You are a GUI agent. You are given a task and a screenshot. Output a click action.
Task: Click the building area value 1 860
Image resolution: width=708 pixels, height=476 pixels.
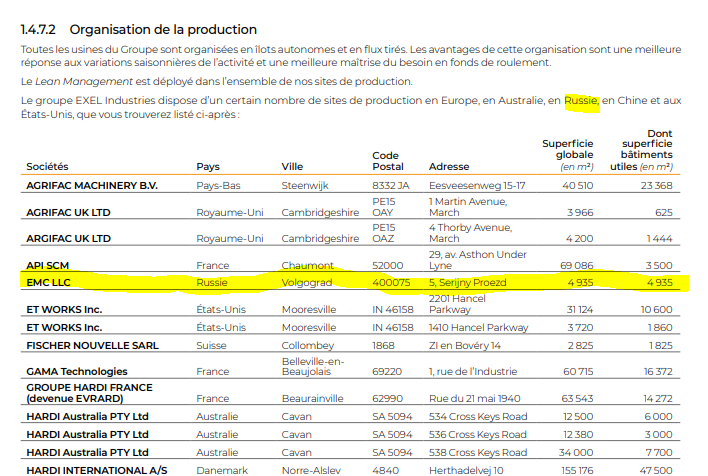tap(661, 328)
